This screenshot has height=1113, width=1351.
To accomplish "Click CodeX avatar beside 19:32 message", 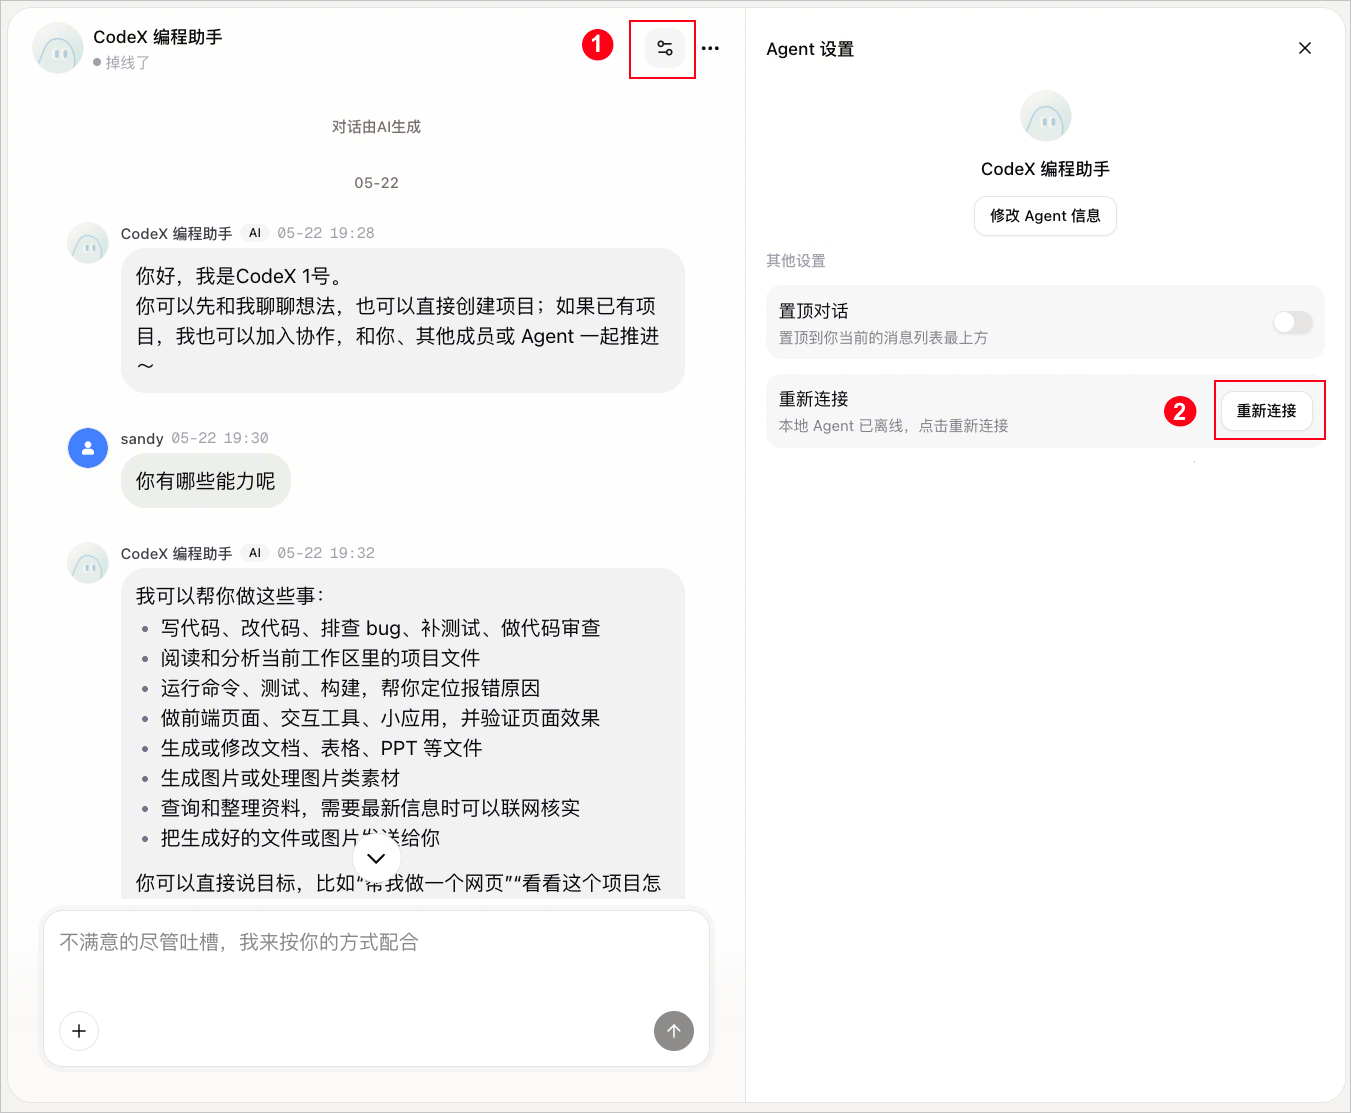I will tap(88, 563).
